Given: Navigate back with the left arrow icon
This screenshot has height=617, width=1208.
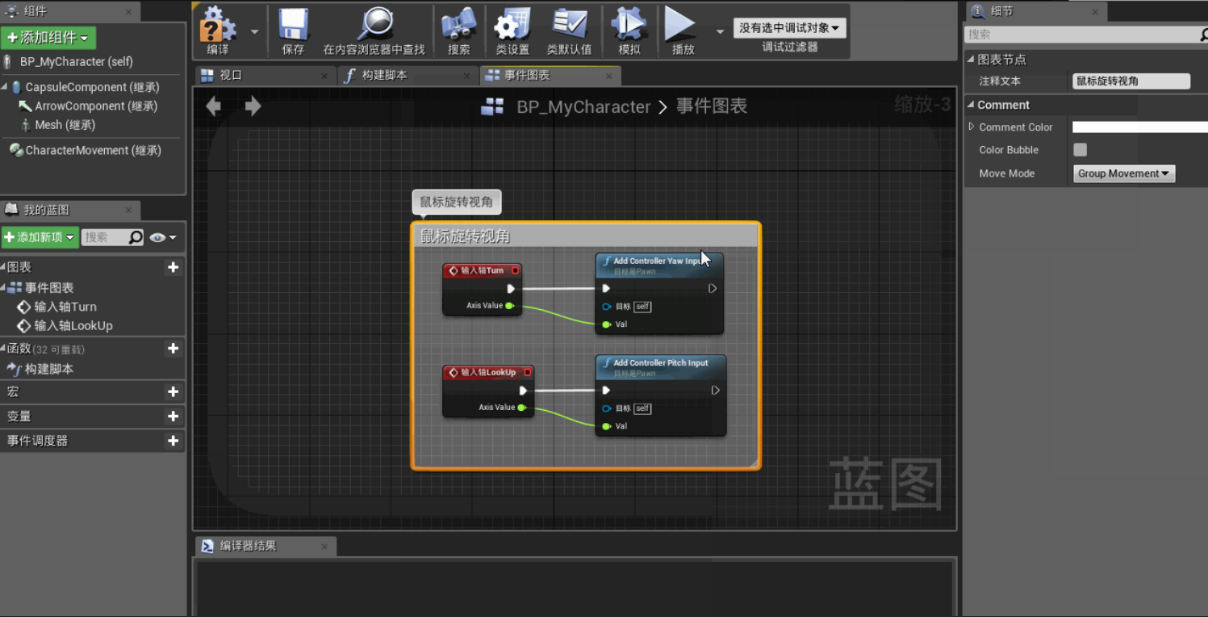Looking at the screenshot, I should (213, 106).
